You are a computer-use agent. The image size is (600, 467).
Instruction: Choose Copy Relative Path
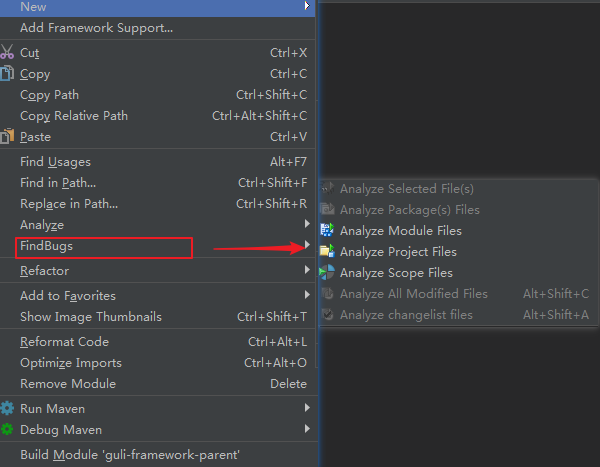point(158,116)
